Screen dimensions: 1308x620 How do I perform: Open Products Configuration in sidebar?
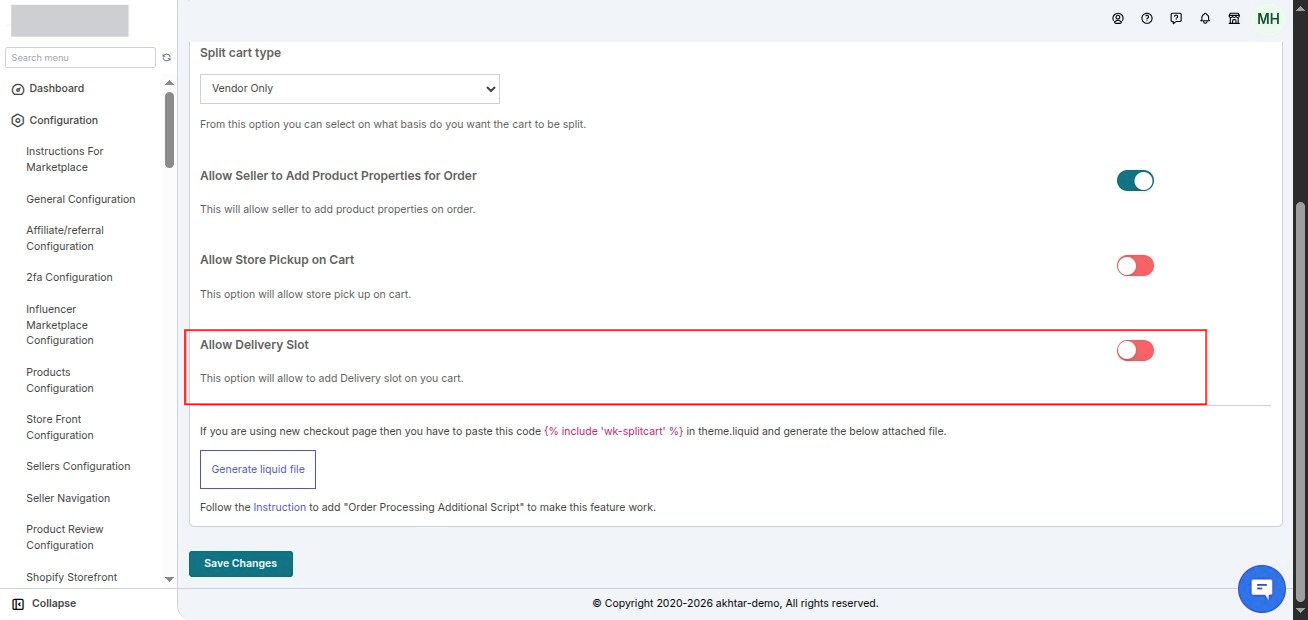click(60, 380)
